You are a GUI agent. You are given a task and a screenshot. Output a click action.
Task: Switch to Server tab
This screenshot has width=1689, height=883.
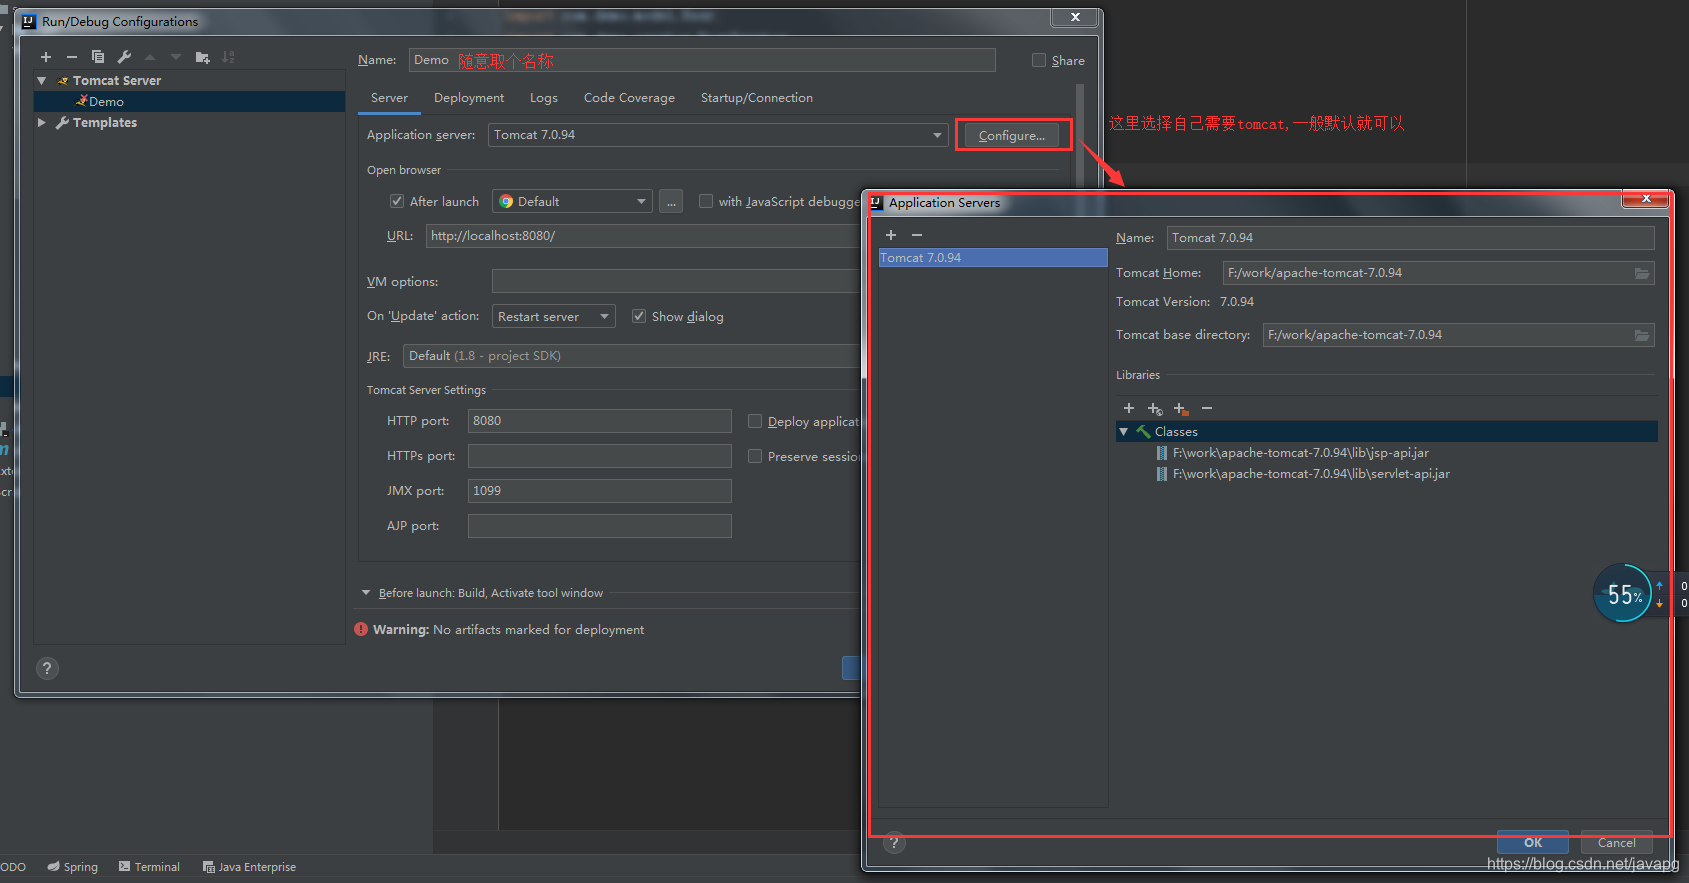click(389, 98)
